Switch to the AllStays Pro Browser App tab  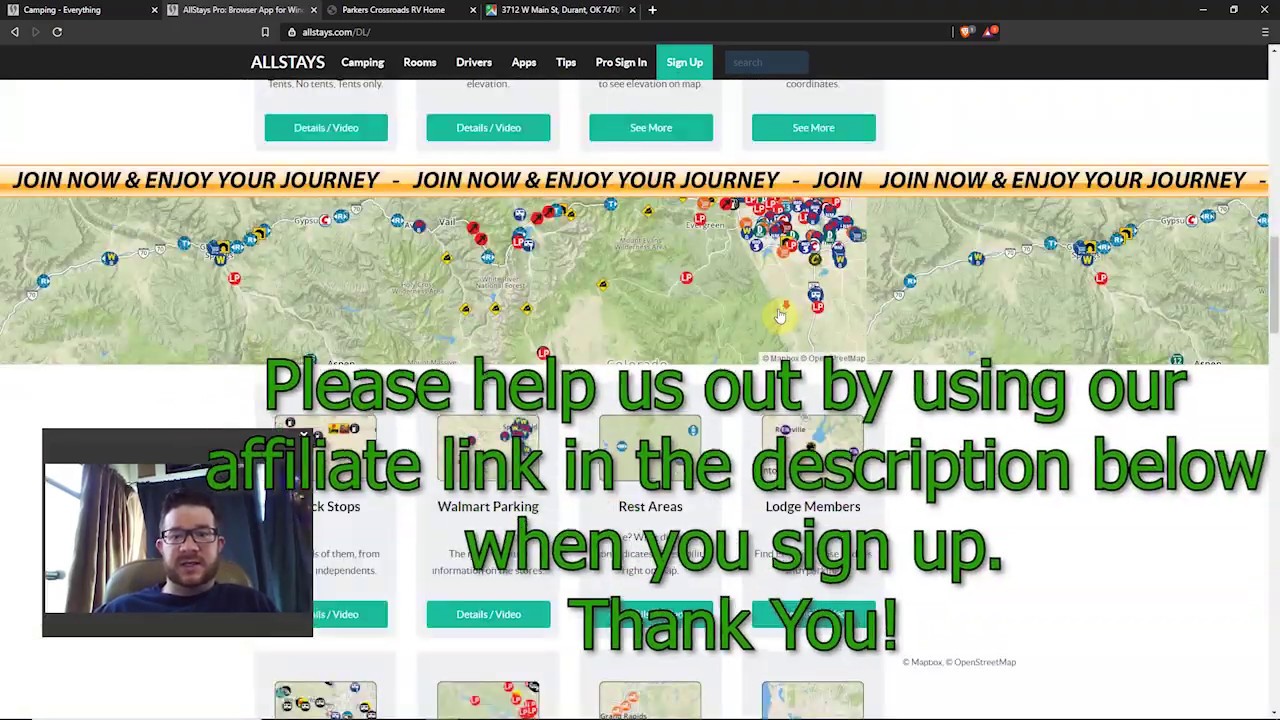point(240,10)
